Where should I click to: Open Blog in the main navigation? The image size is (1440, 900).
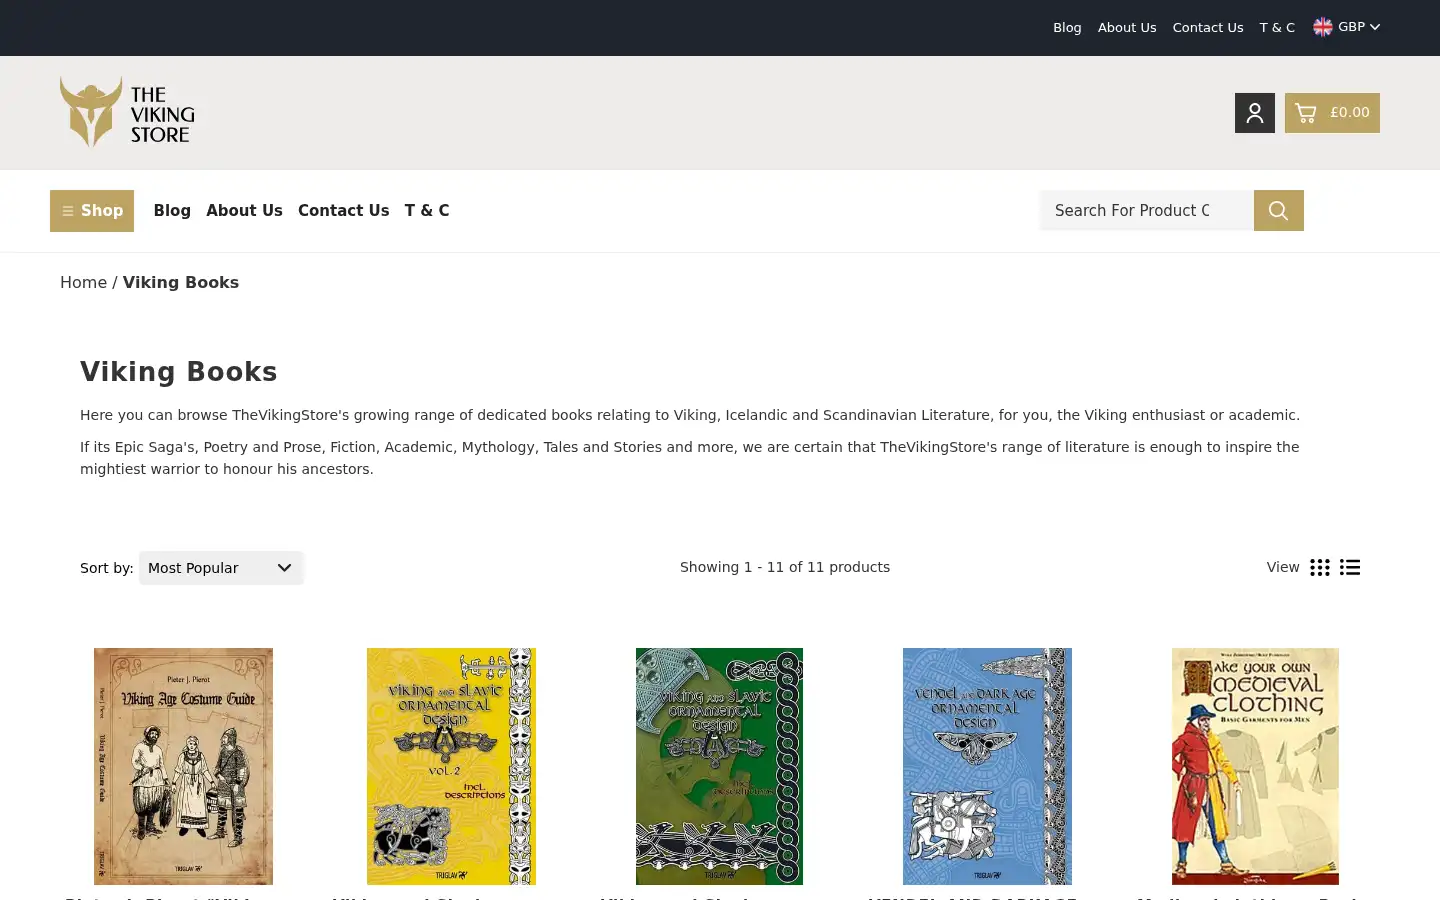click(172, 211)
